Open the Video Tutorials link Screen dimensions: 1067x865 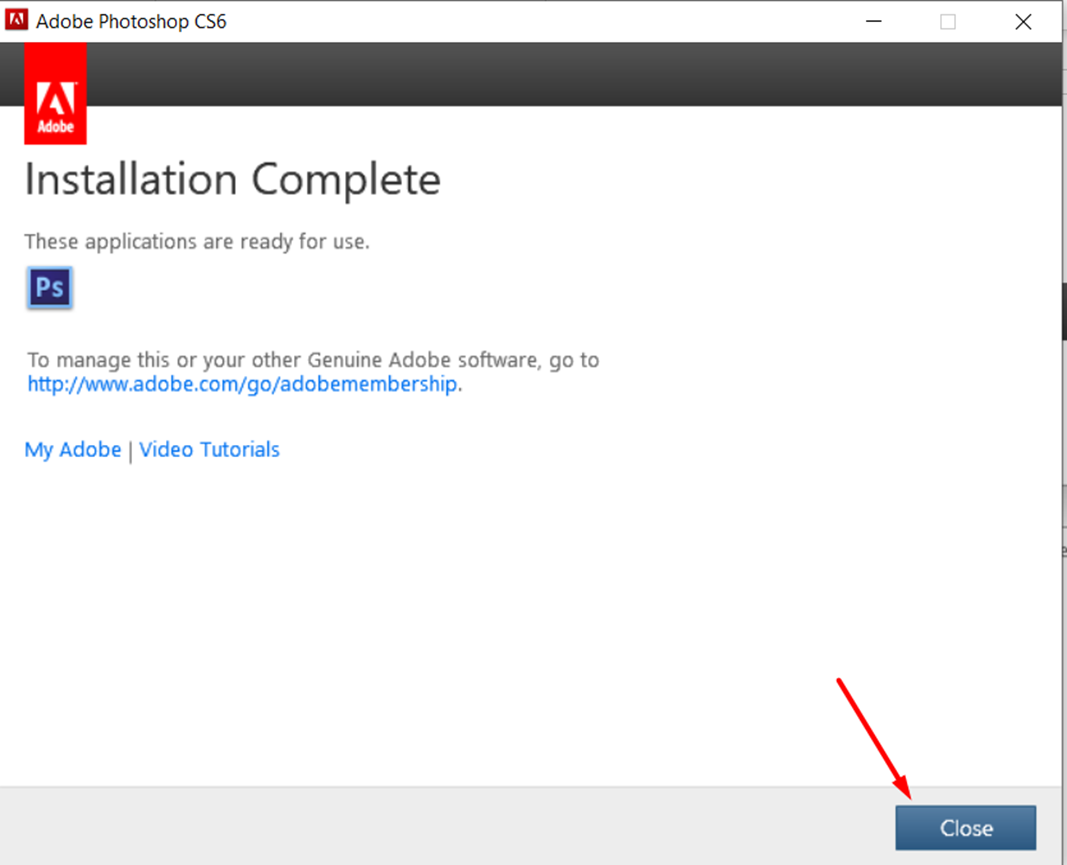pyautogui.click(x=210, y=450)
